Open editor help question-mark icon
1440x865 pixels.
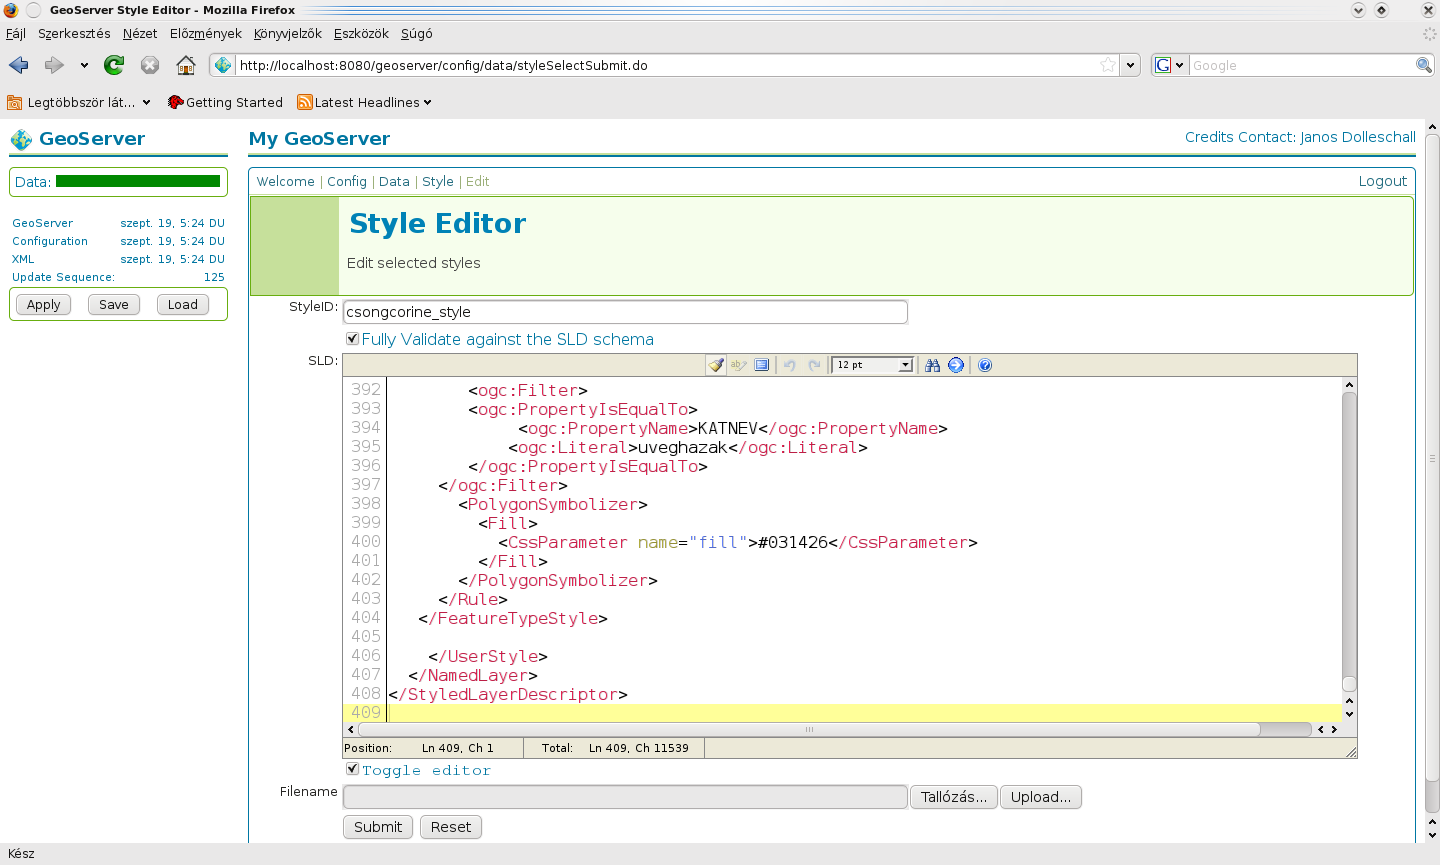tap(985, 365)
